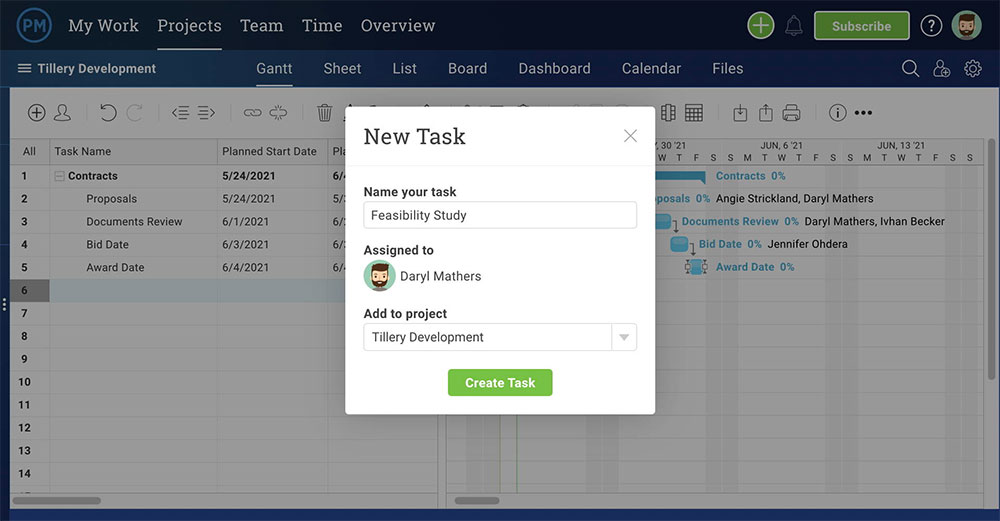Open the more options ellipsis

[863, 113]
